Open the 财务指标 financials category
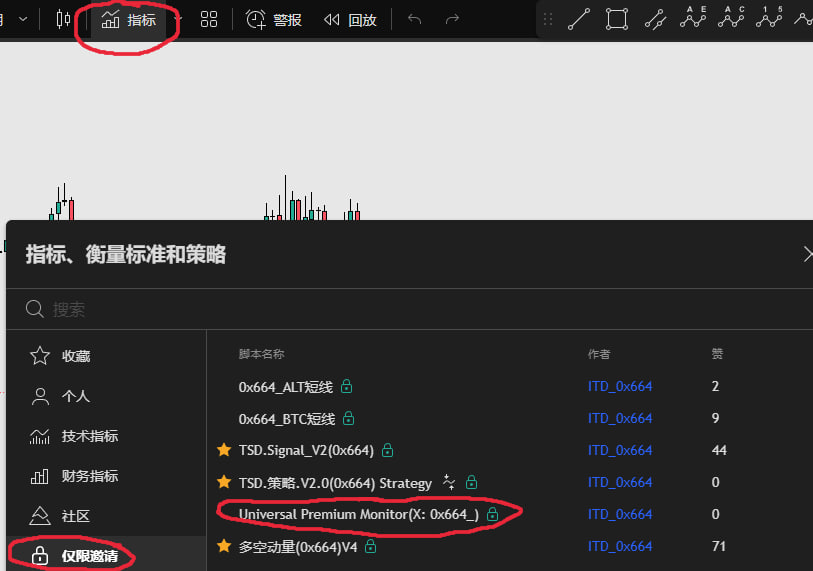 (x=106, y=476)
